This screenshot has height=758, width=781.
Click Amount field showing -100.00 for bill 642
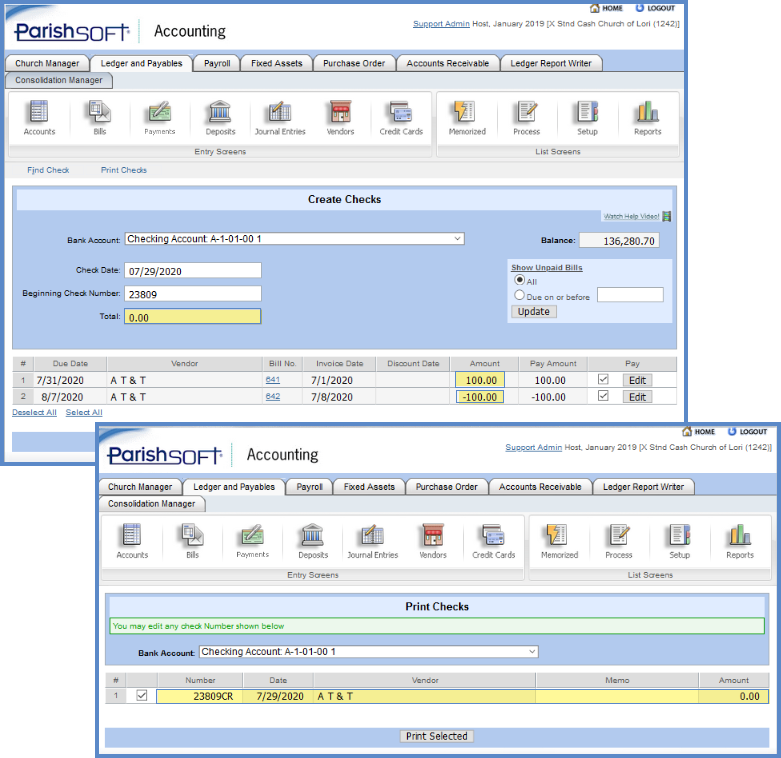coord(480,397)
